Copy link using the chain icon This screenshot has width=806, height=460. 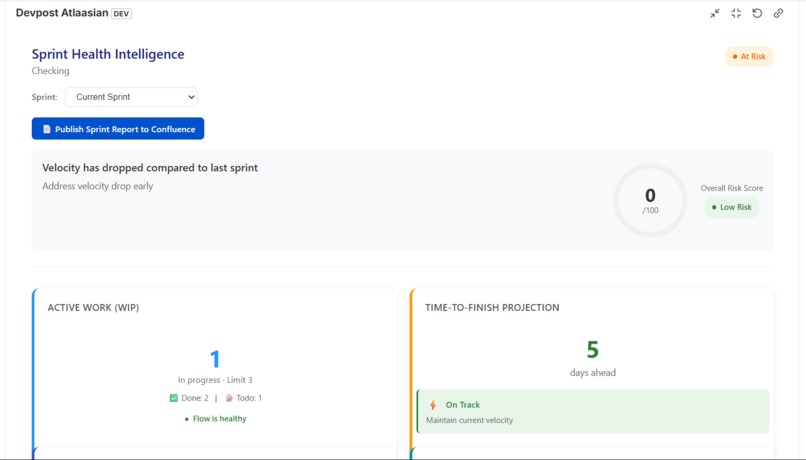[778, 13]
